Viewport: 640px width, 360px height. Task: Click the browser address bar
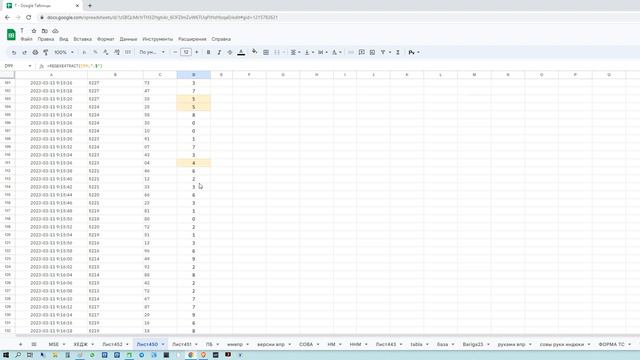pyautogui.click(x=339, y=18)
